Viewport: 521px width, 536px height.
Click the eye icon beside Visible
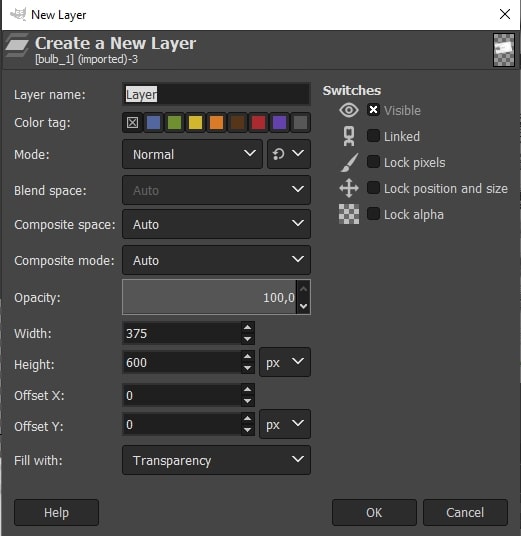pyautogui.click(x=349, y=110)
